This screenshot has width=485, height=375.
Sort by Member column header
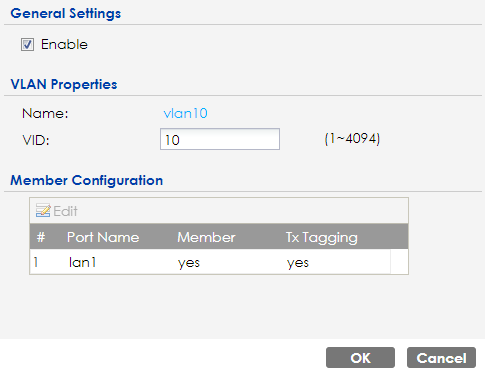click(x=206, y=237)
